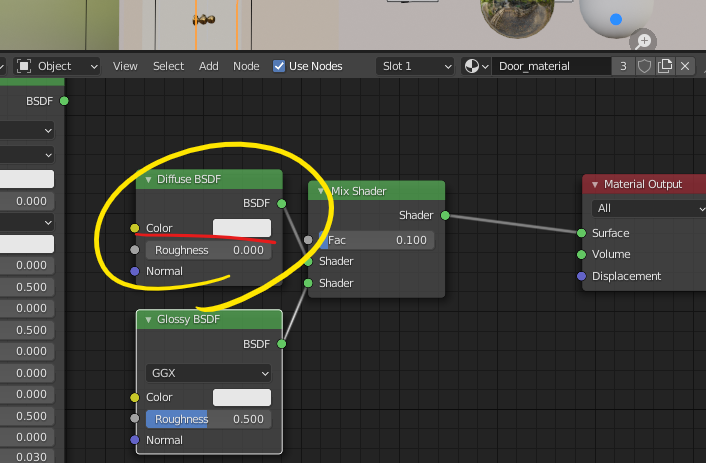Open the View menu in node editor
Screen dimensions: 706x463
click(125, 66)
